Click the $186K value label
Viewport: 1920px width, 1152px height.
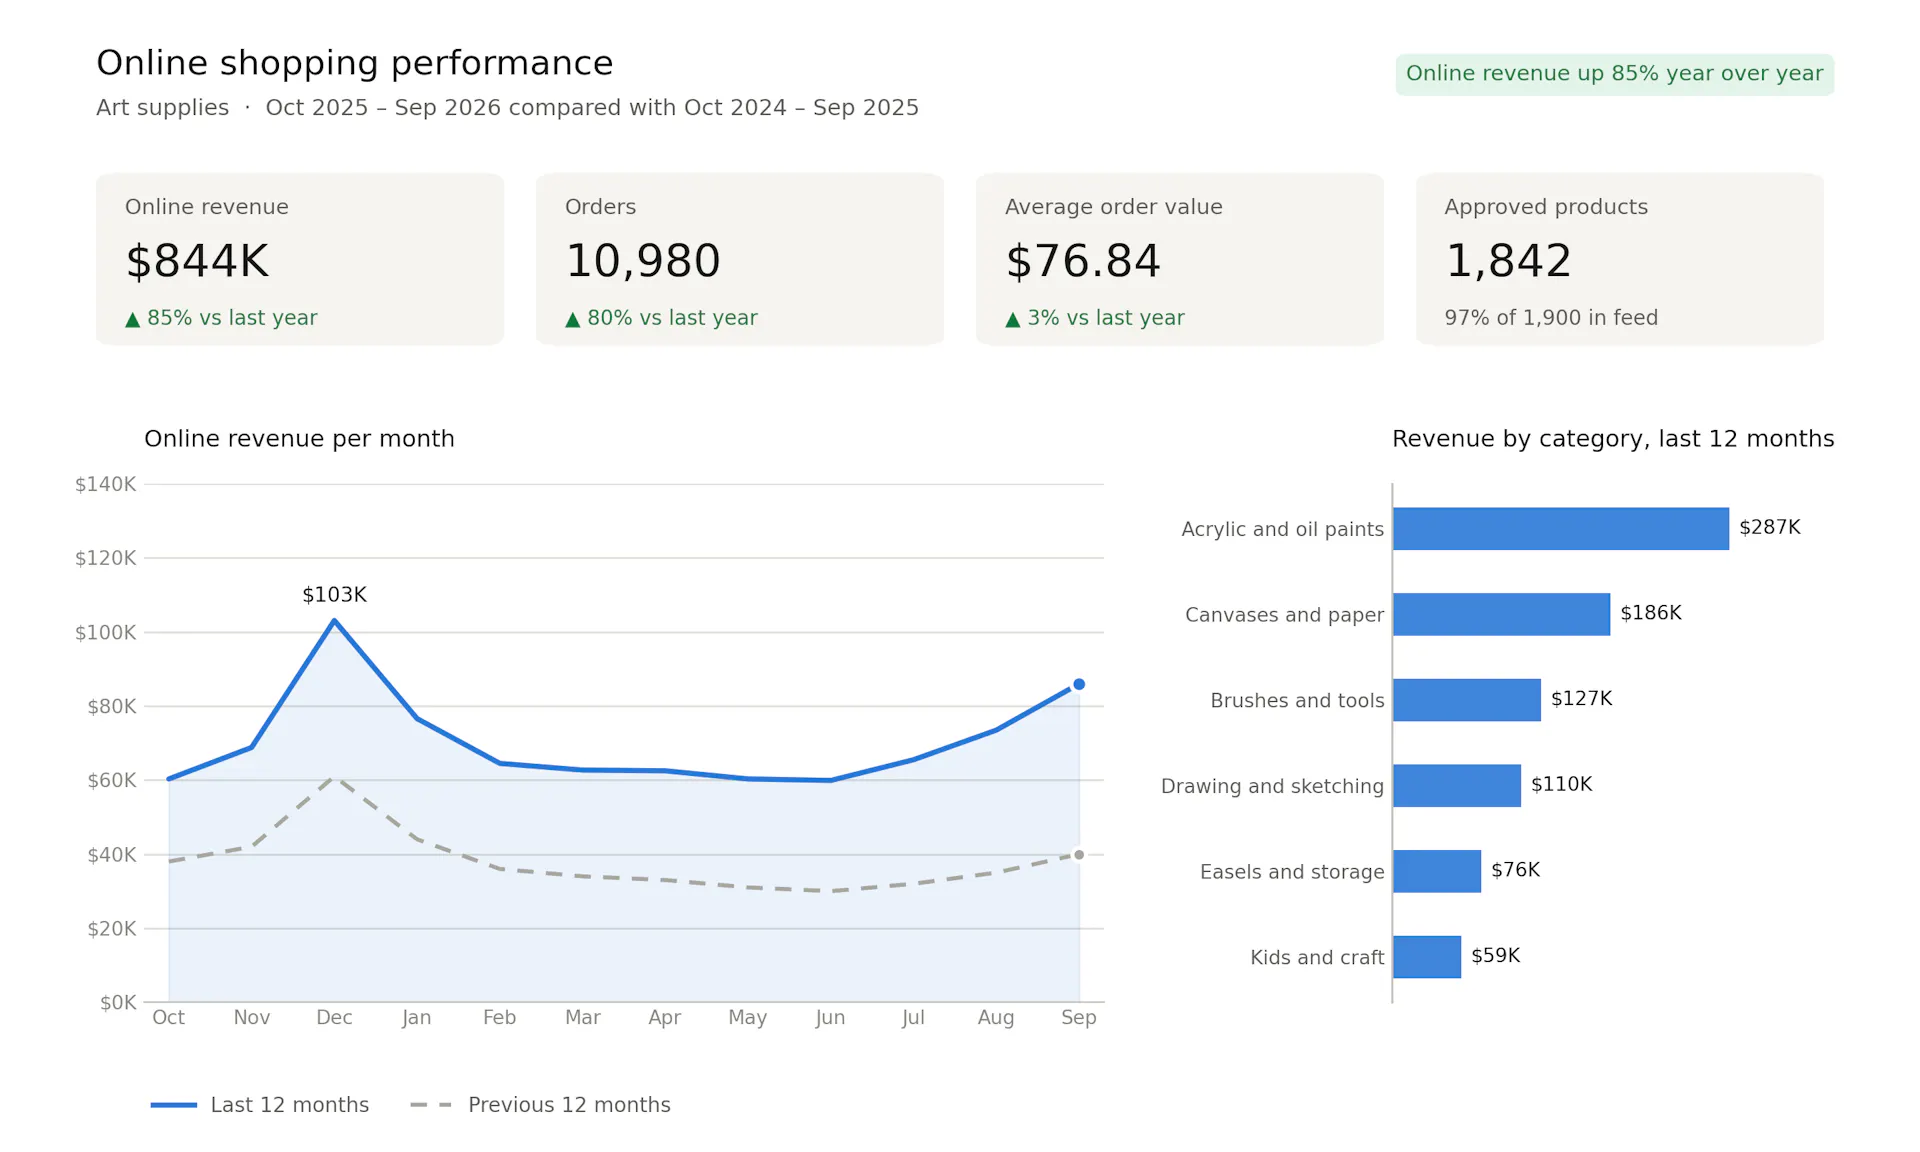tap(1651, 613)
